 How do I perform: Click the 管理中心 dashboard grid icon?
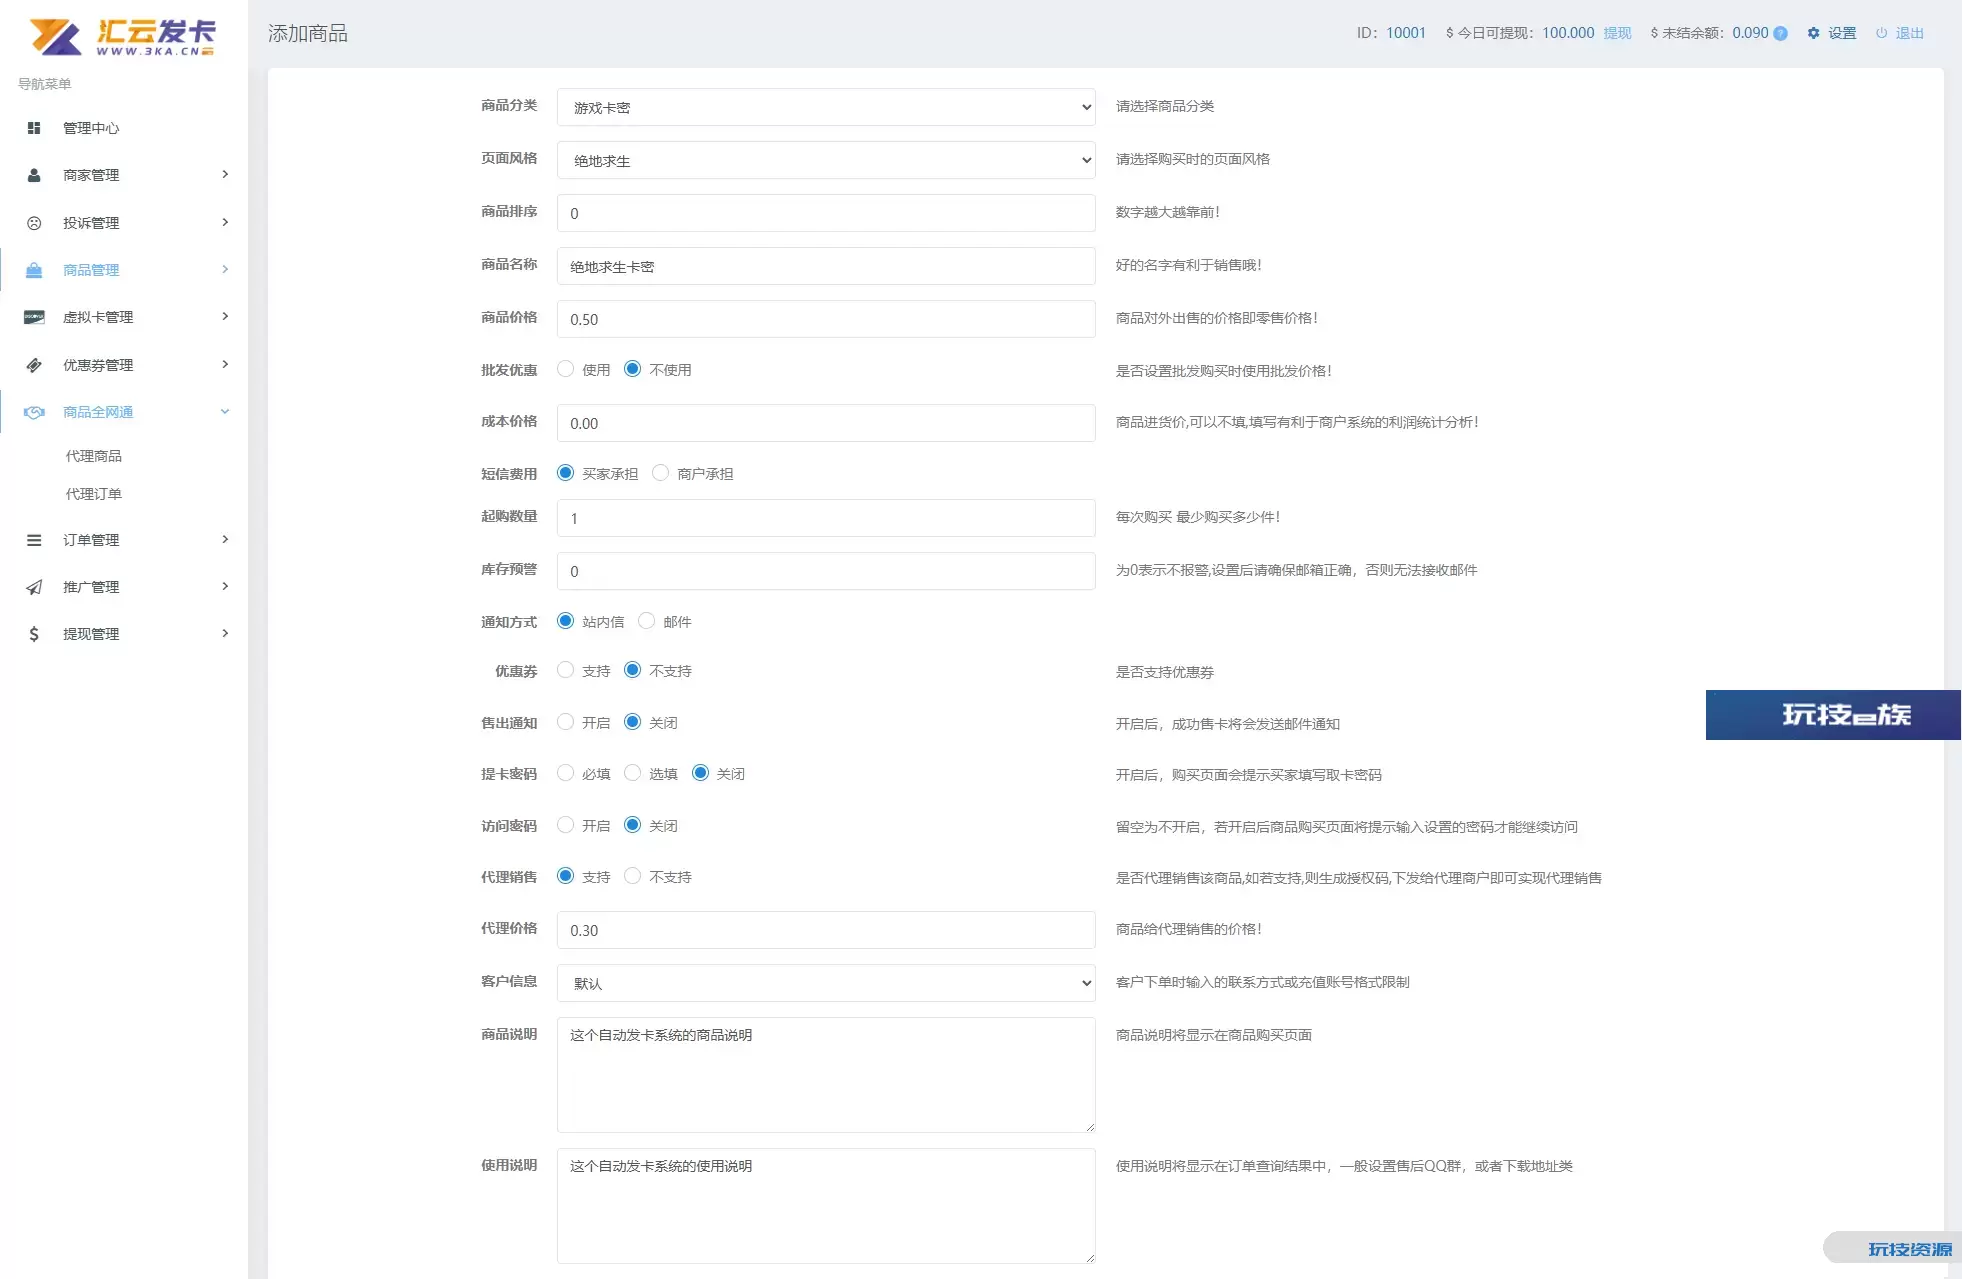tap(34, 128)
